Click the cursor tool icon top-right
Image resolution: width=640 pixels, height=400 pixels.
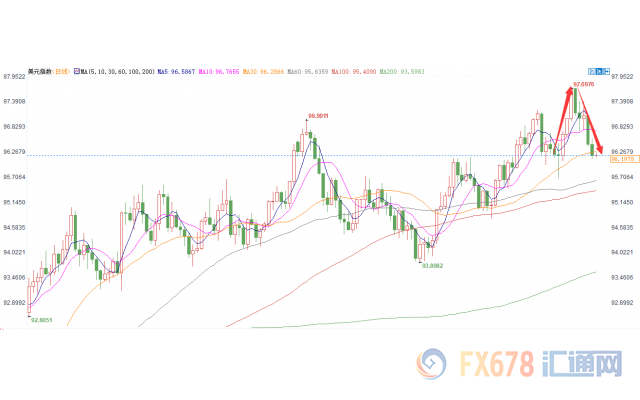point(599,71)
